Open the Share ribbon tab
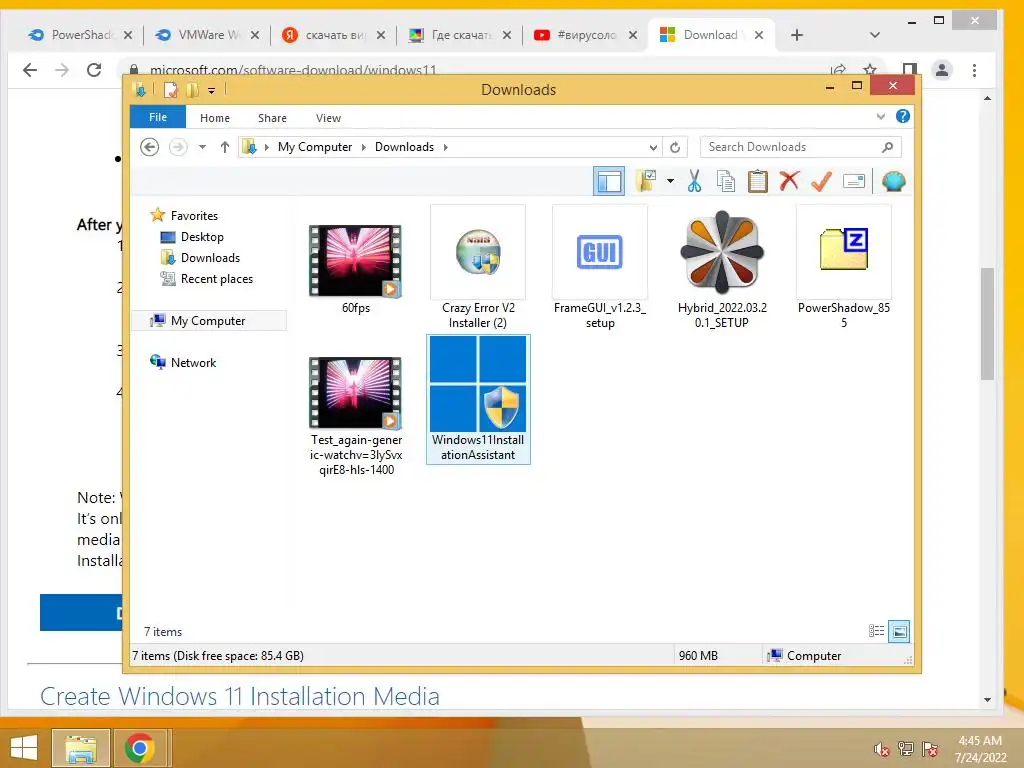The width and height of the screenshot is (1024, 768). tap(272, 118)
